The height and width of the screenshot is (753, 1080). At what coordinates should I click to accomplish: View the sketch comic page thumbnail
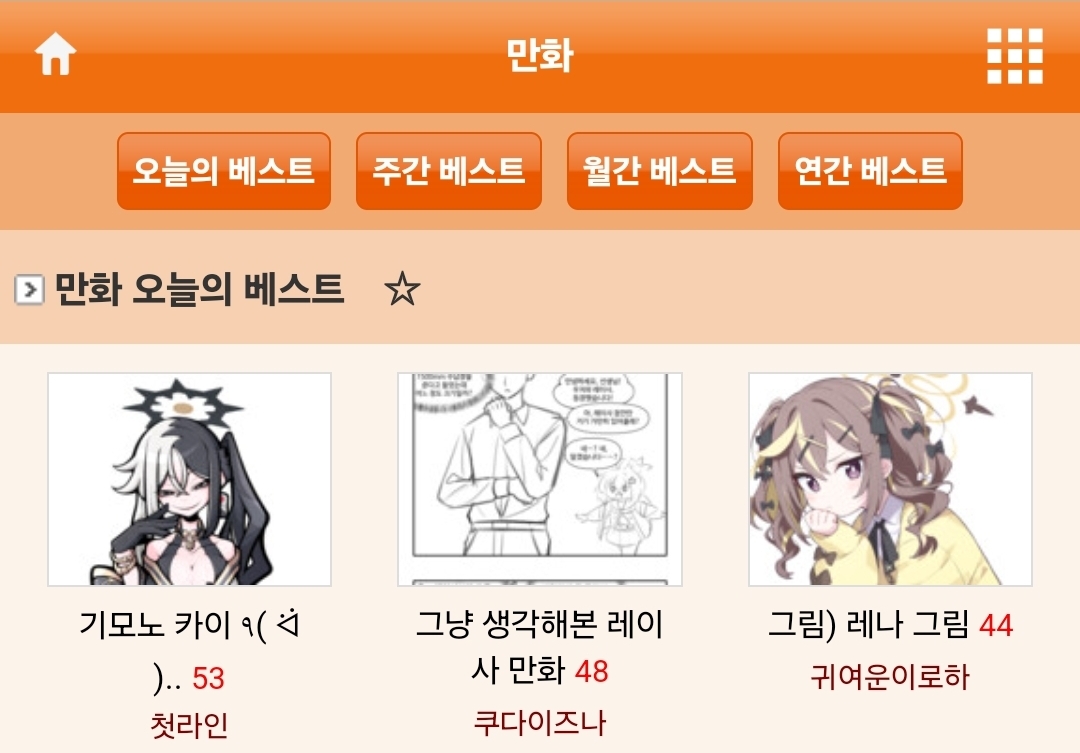pos(540,479)
